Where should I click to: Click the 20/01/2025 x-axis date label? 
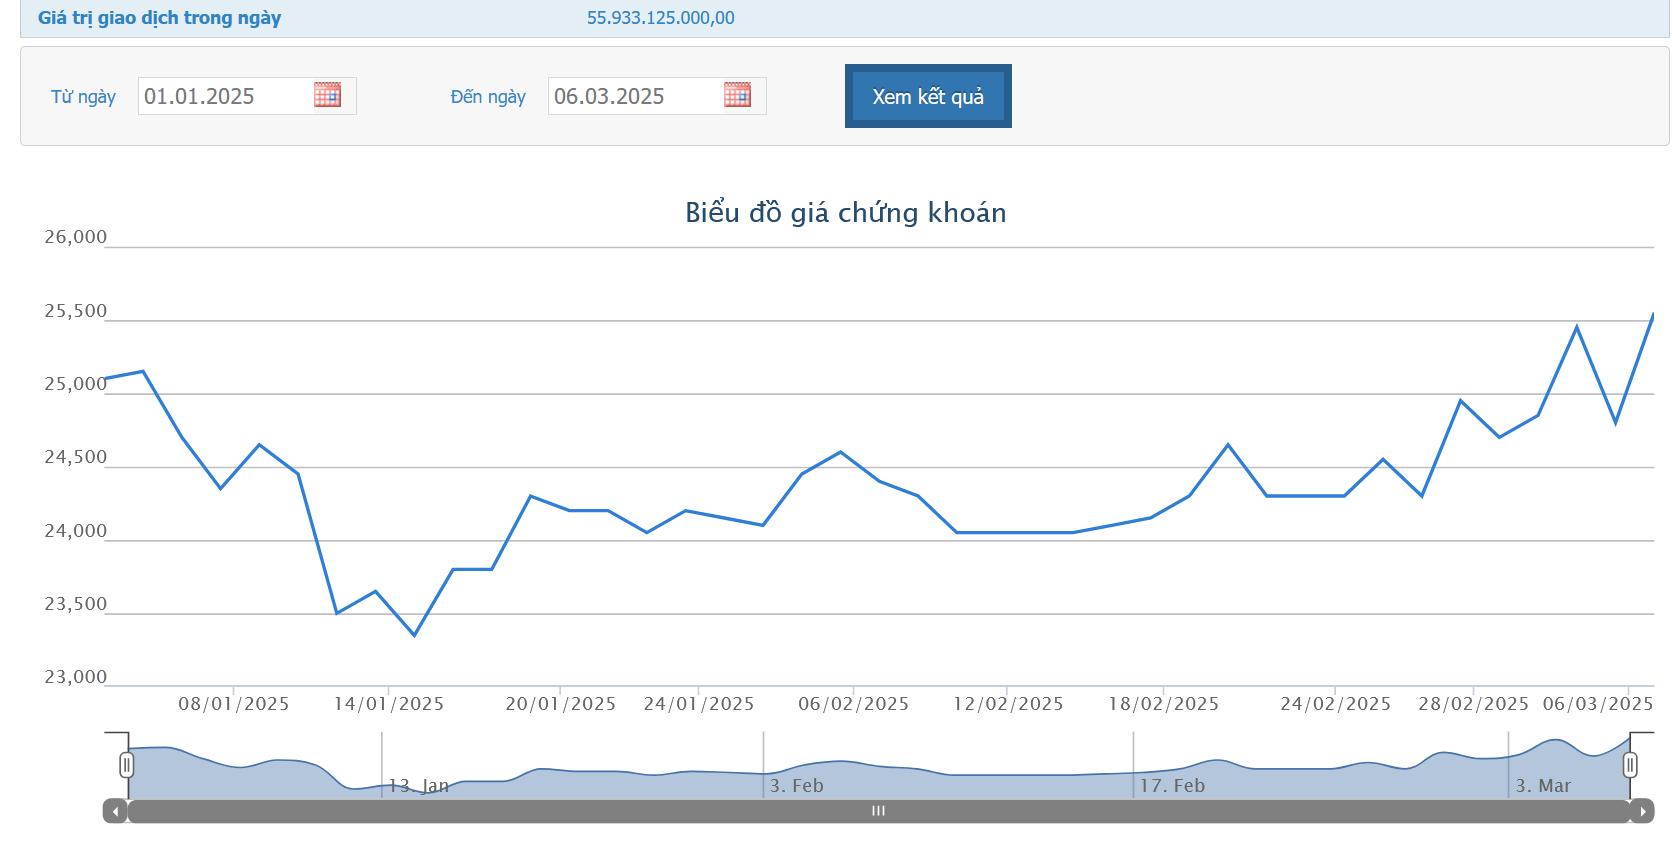click(x=560, y=704)
